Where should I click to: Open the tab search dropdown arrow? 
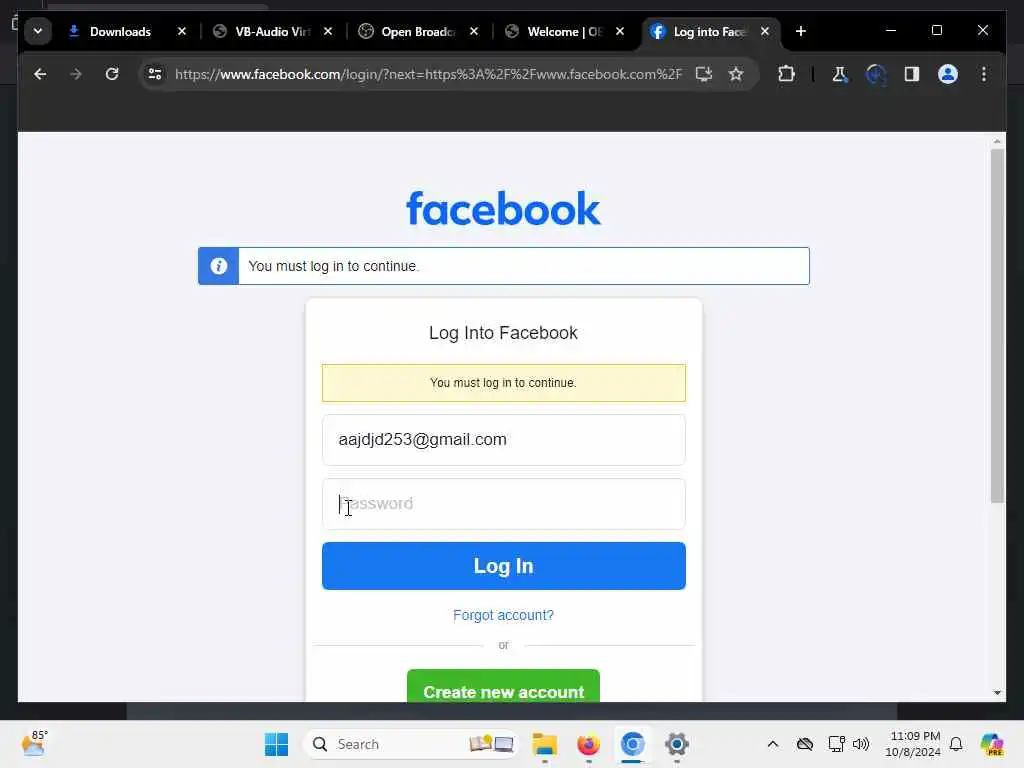(38, 31)
